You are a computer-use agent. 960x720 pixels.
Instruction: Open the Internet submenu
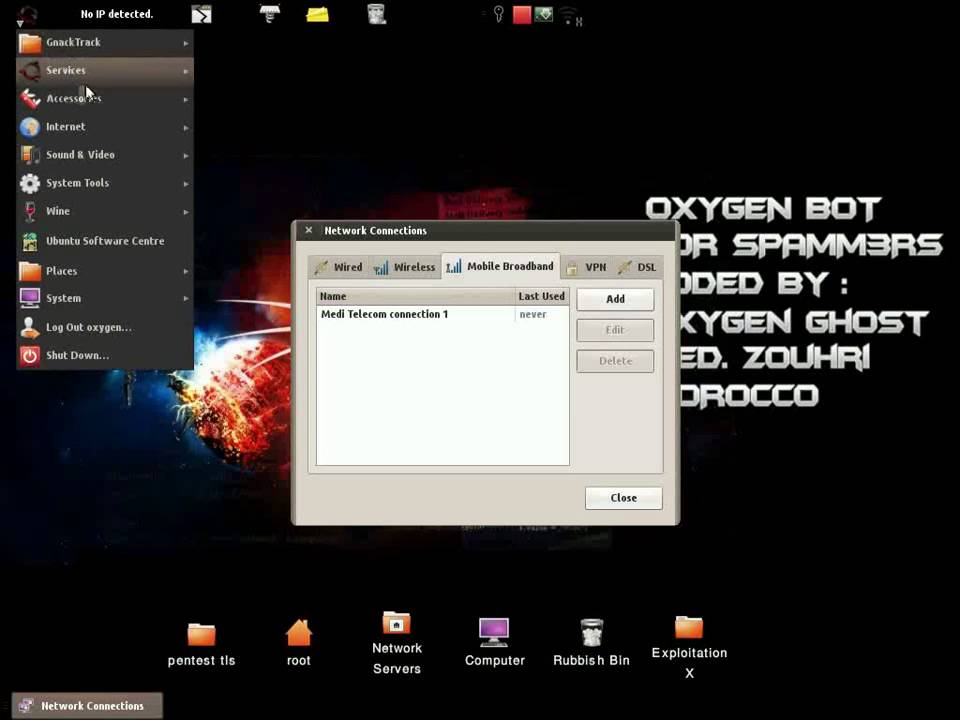(105, 127)
